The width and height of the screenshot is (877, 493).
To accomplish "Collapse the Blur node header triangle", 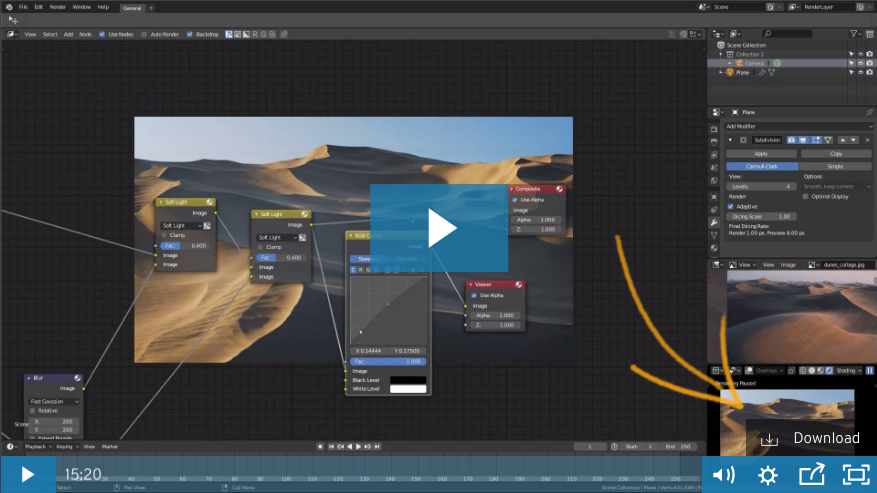I will coord(29,378).
